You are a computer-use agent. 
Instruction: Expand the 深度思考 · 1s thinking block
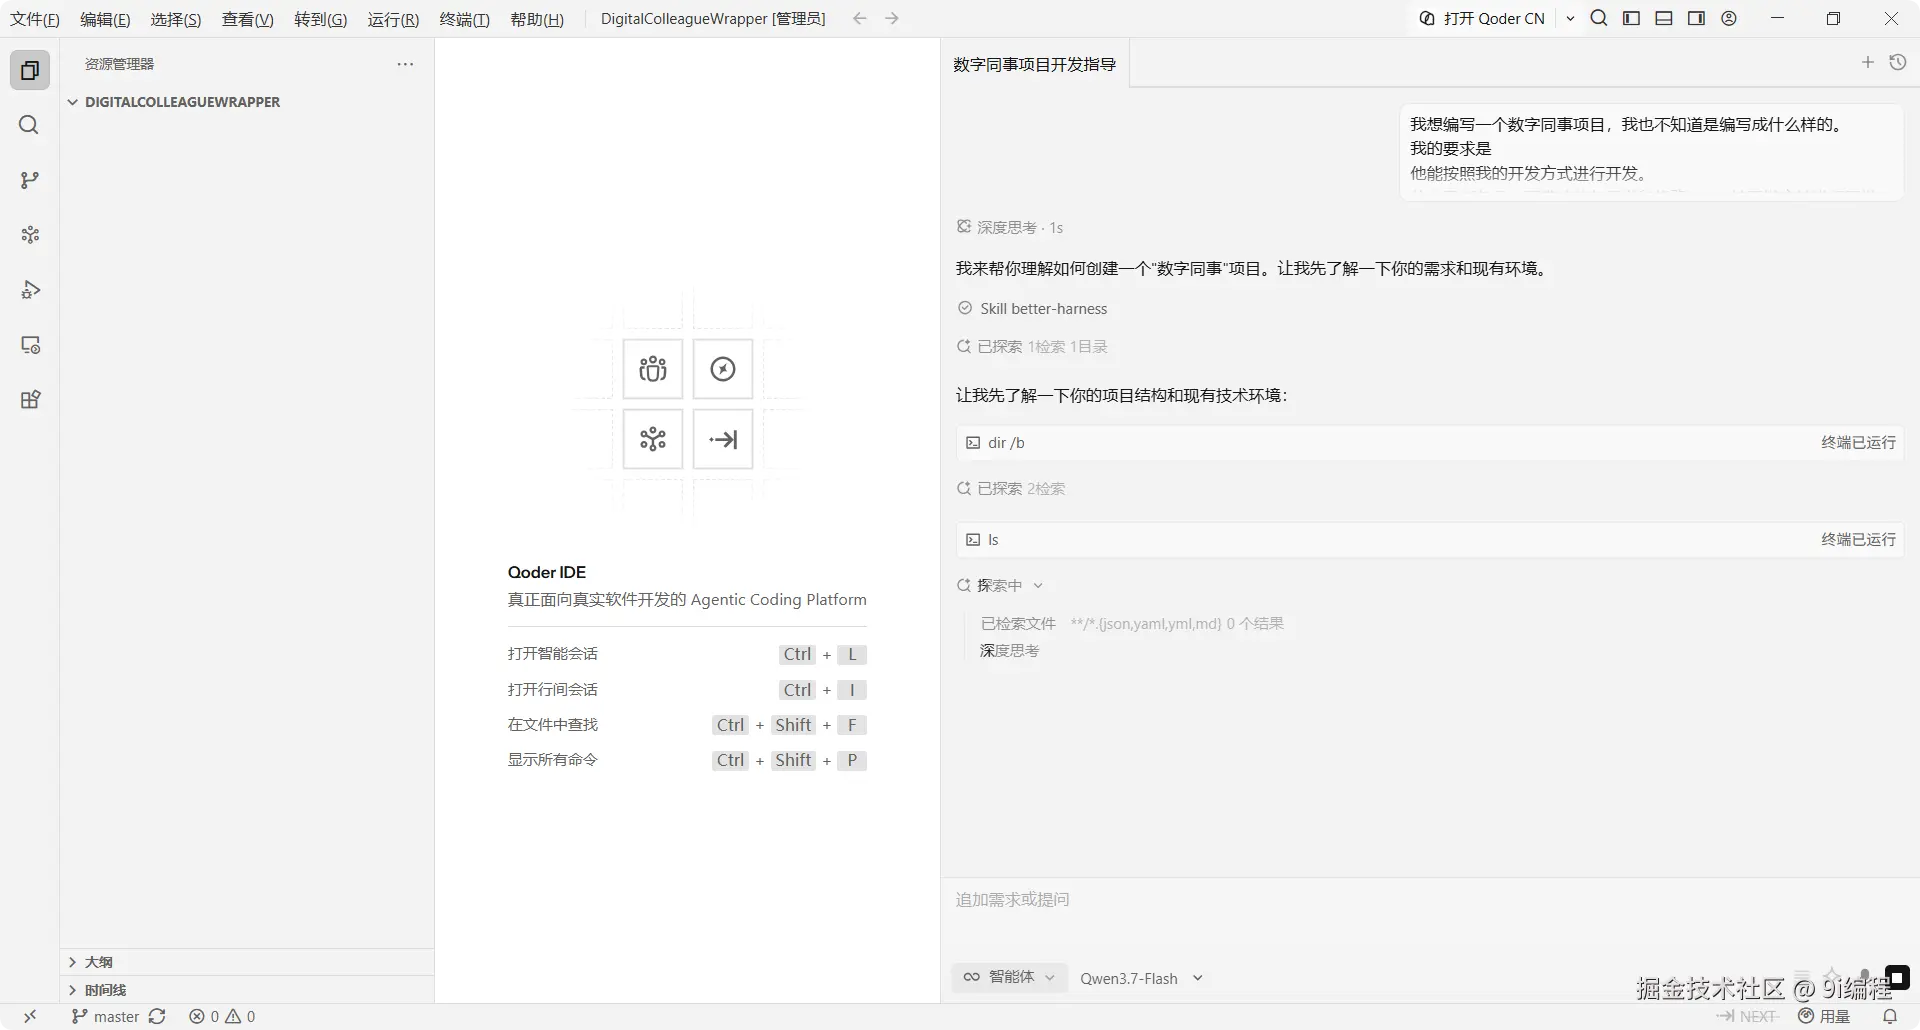click(1010, 227)
